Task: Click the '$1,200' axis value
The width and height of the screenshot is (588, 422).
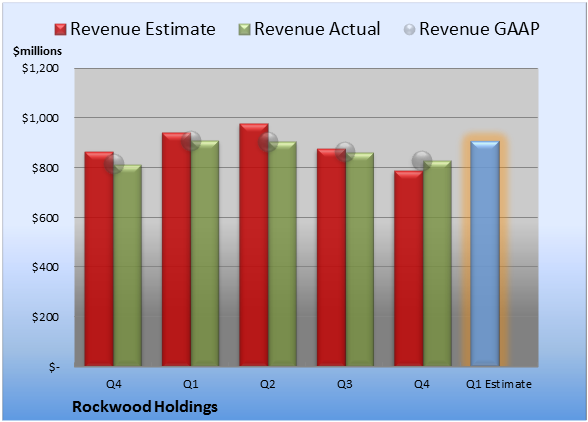Action: click(40, 68)
